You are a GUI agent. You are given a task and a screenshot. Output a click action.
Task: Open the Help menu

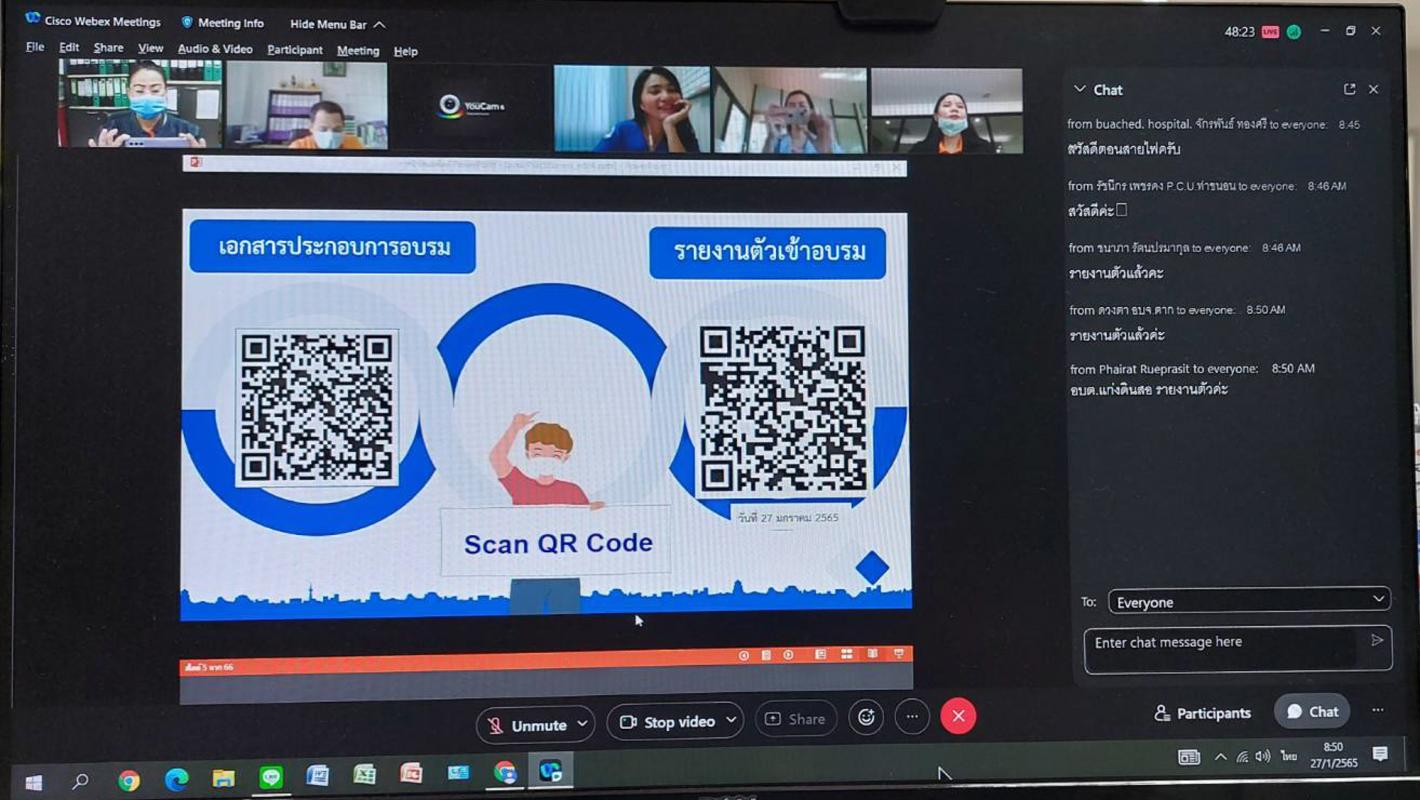point(405,51)
